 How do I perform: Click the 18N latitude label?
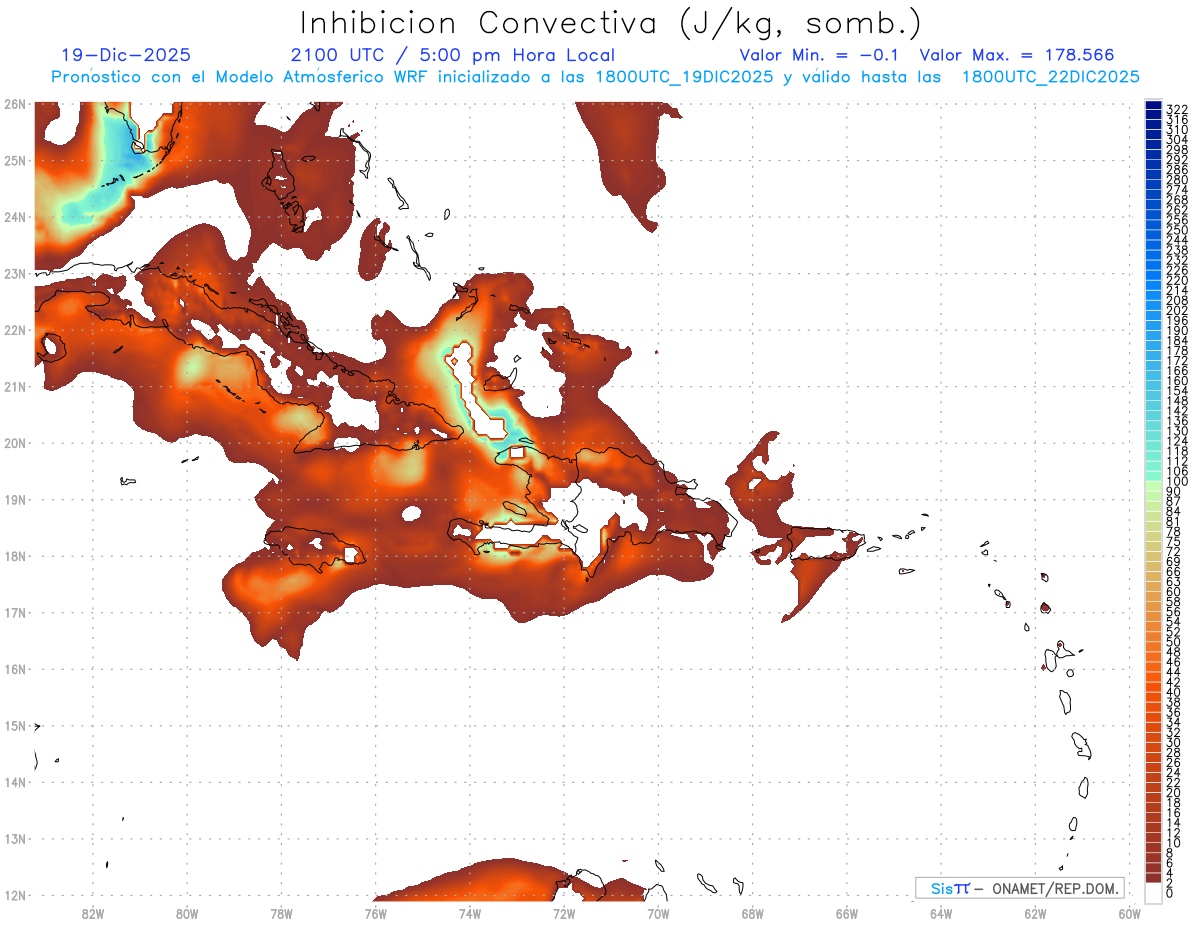point(15,556)
